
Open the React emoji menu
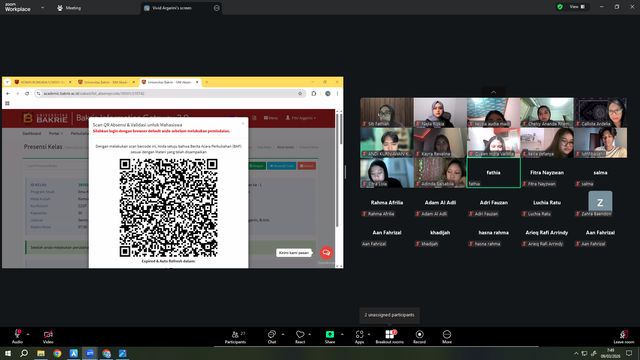click(x=300, y=337)
